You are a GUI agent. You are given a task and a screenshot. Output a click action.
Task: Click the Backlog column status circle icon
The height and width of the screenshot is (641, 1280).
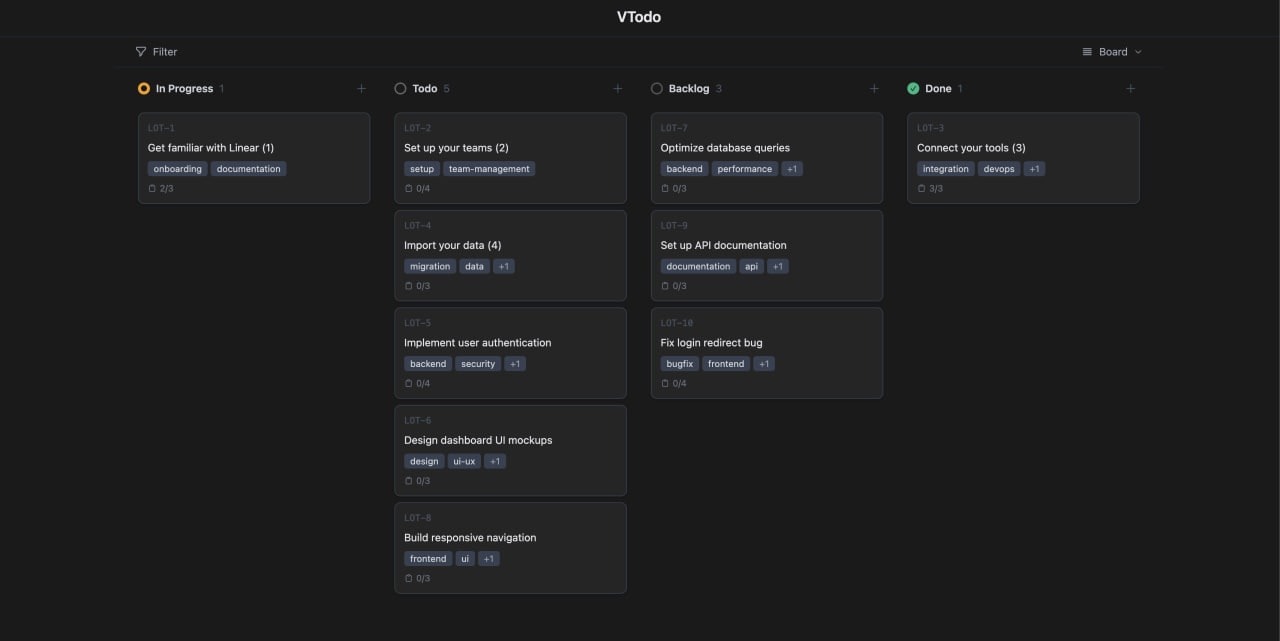(657, 88)
